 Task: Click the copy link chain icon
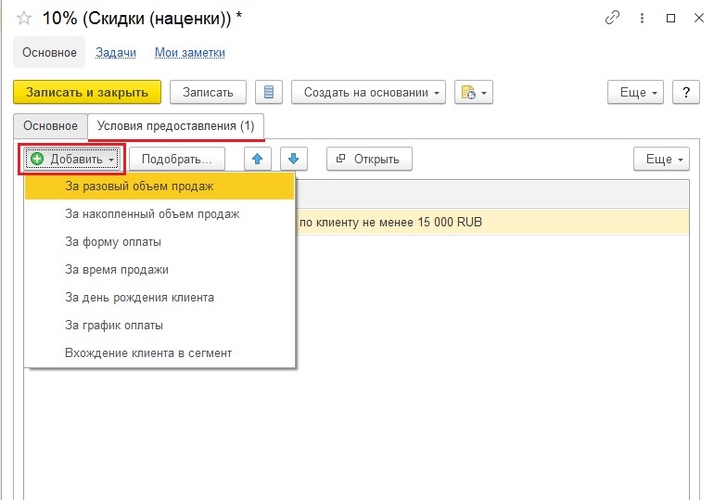[x=612, y=18]
